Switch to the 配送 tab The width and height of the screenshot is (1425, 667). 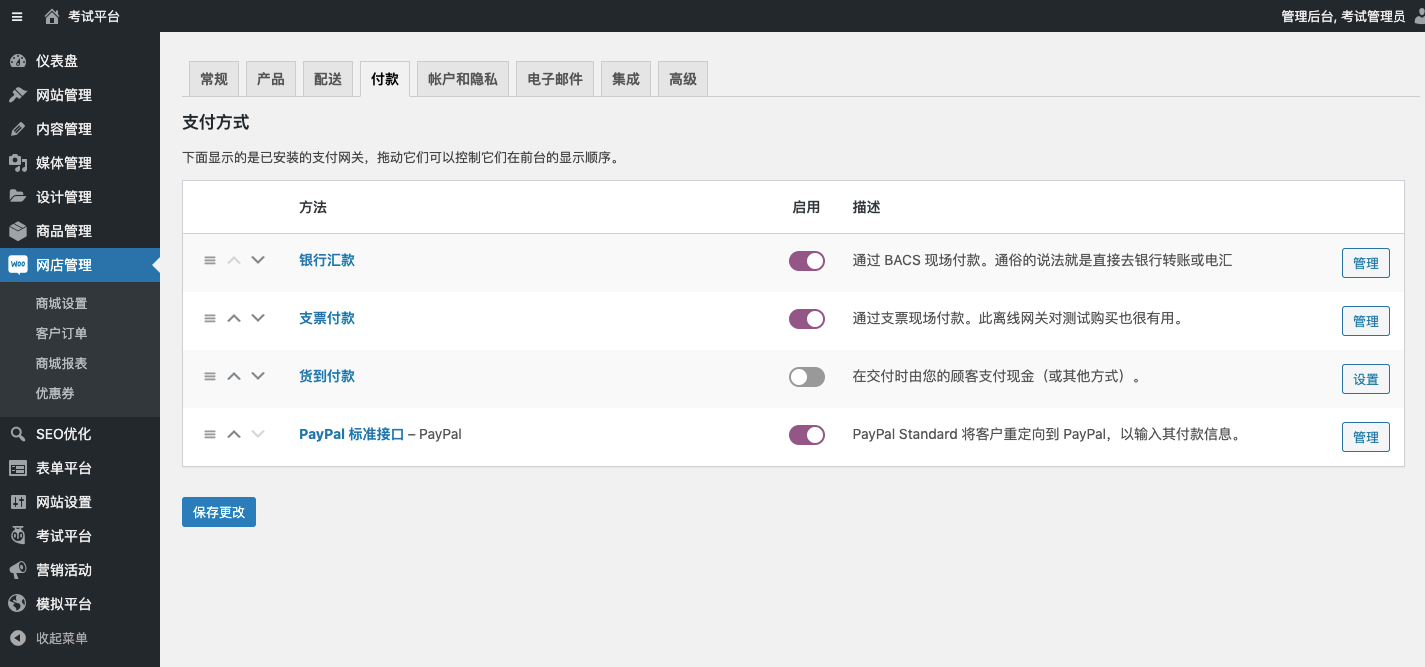pos(328,79)
